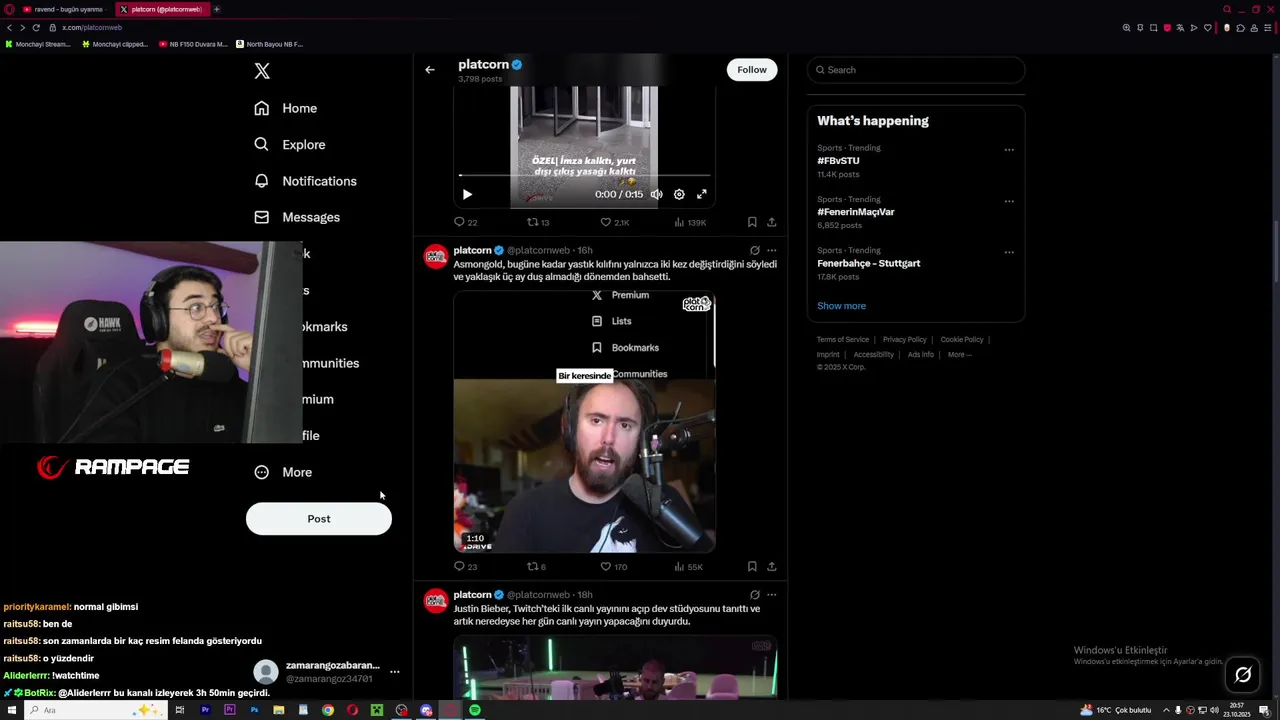Screen dimensions: 1280x720
Task: Open account menu dots beside zamarangozabaran
Action: click(x=395, y=672)
